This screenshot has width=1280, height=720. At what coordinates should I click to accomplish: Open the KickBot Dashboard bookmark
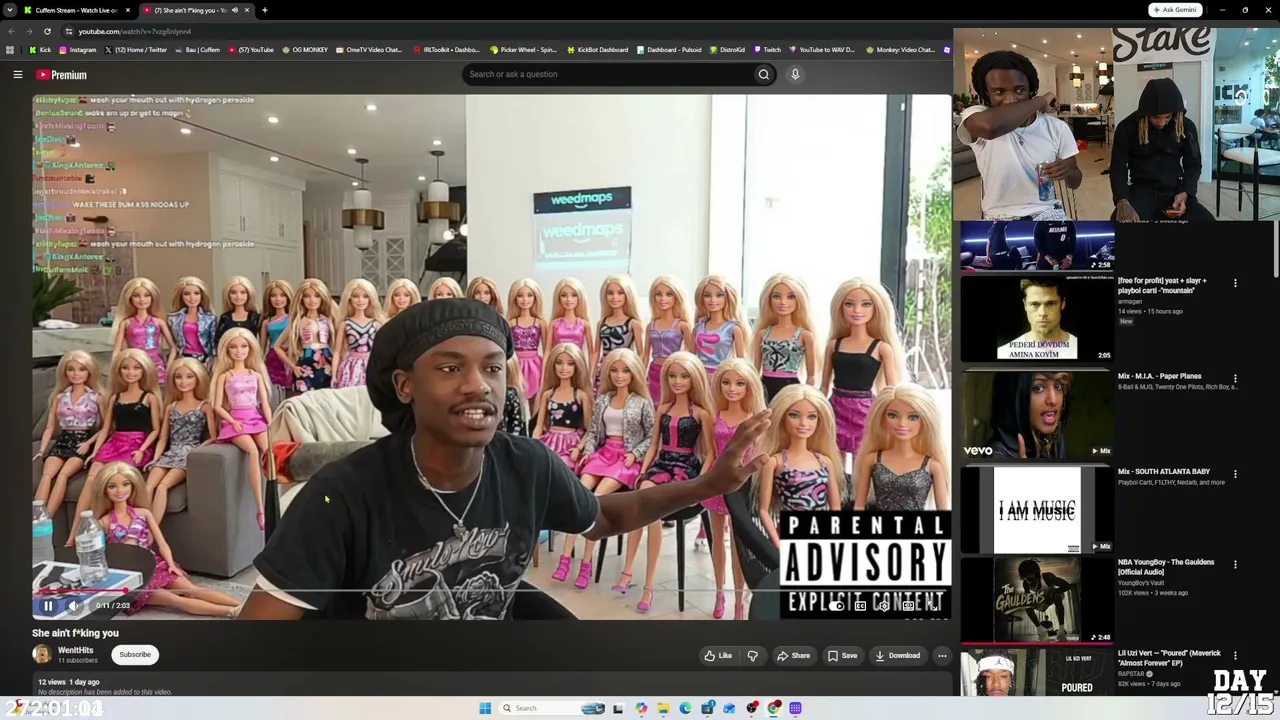[597, 50]
